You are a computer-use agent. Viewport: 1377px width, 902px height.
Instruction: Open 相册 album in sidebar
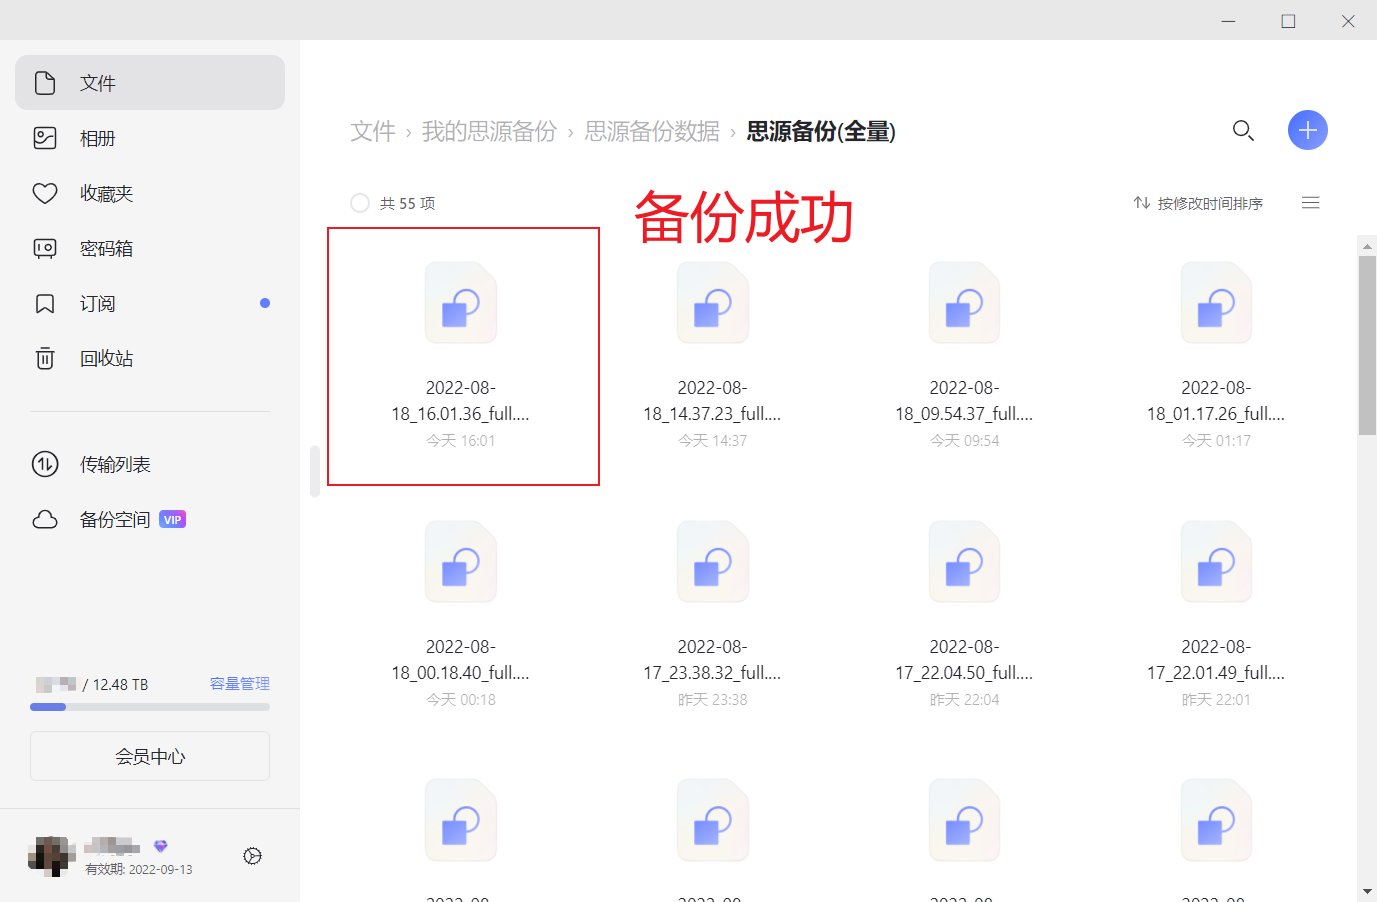coord(98,138)
